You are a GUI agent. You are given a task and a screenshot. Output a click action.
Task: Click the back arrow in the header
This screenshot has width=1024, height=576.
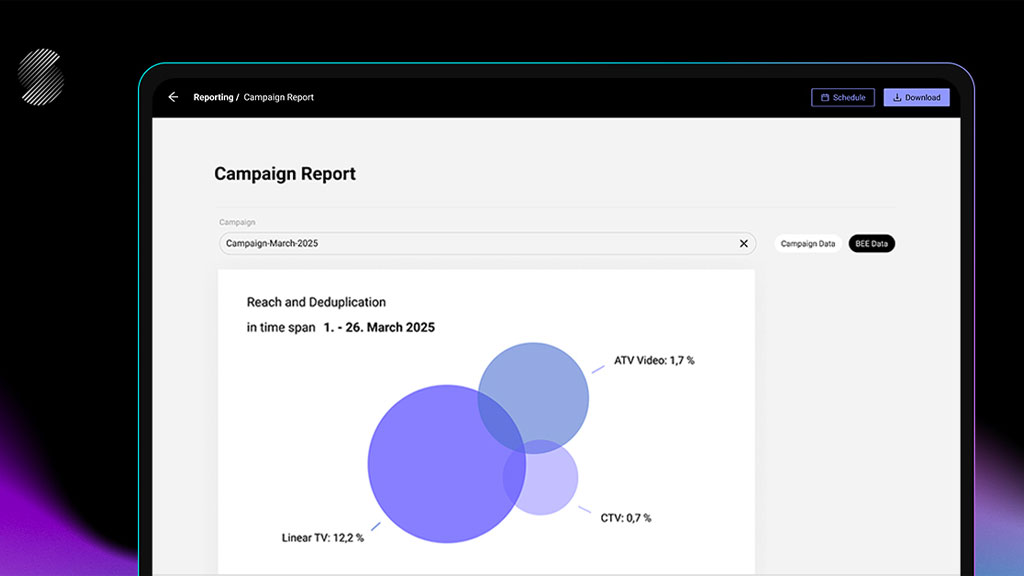coord(173,97)
